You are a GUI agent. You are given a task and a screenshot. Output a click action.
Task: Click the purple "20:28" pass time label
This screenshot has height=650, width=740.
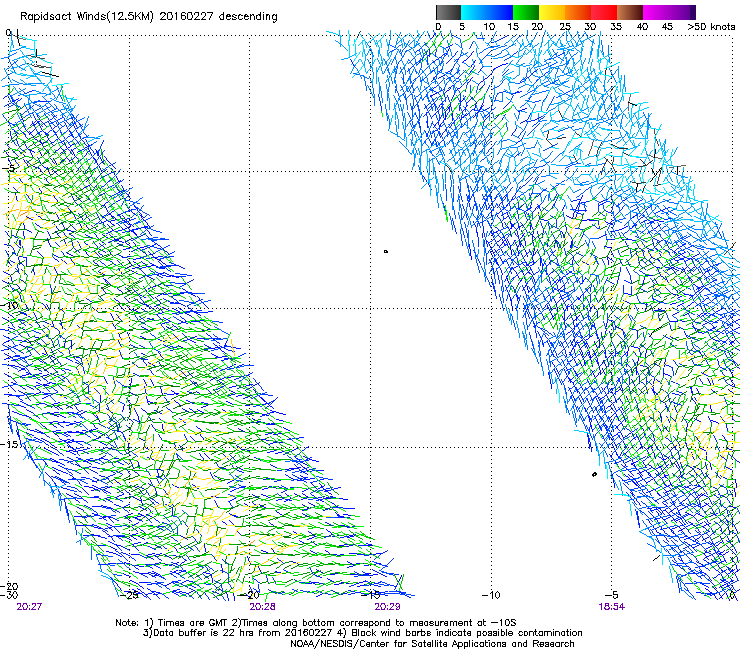click(262, 607)
